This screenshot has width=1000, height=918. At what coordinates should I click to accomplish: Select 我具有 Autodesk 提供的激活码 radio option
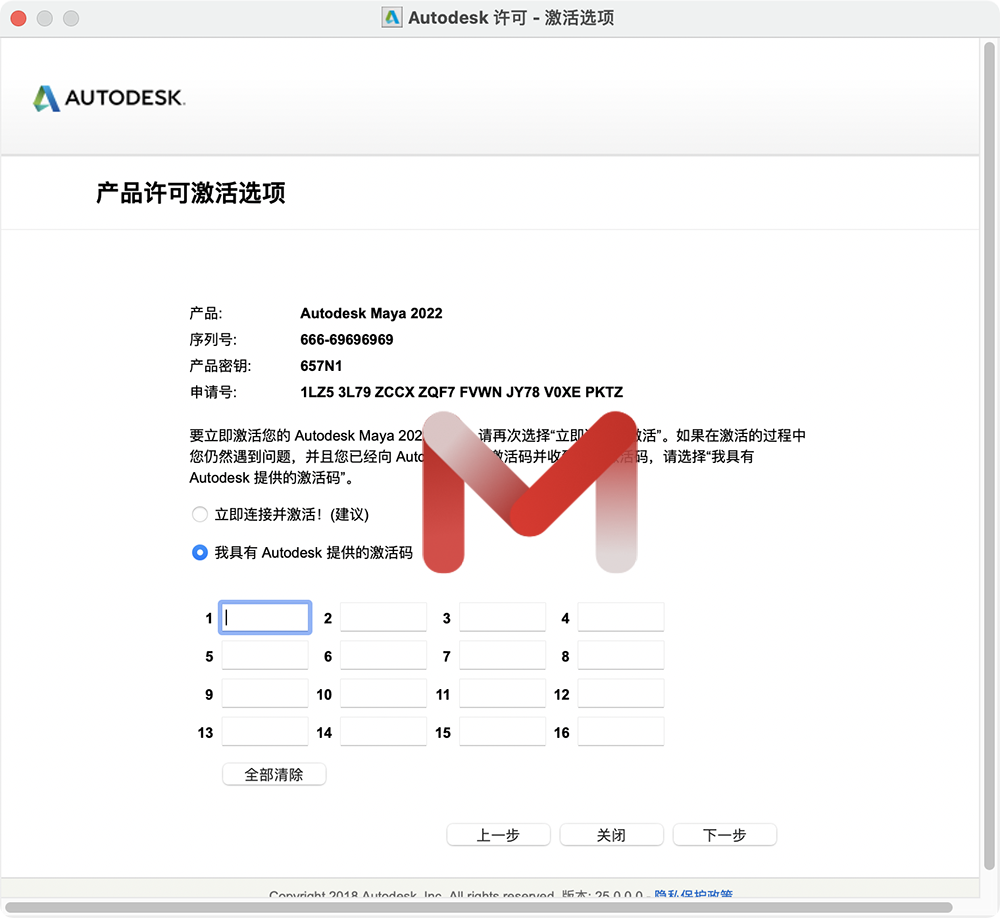pyautogui.click(x=200, y=552)
